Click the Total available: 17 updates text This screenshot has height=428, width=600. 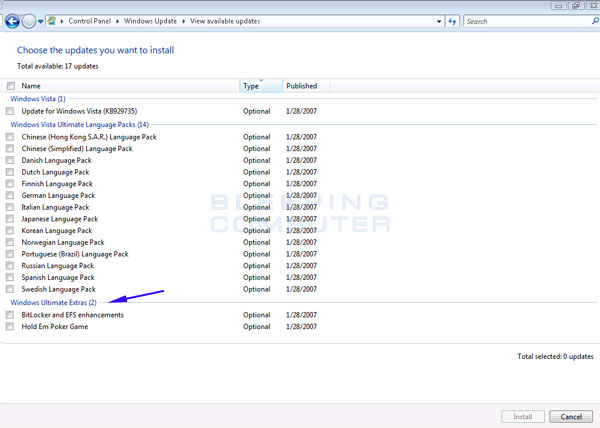(58, 66)
